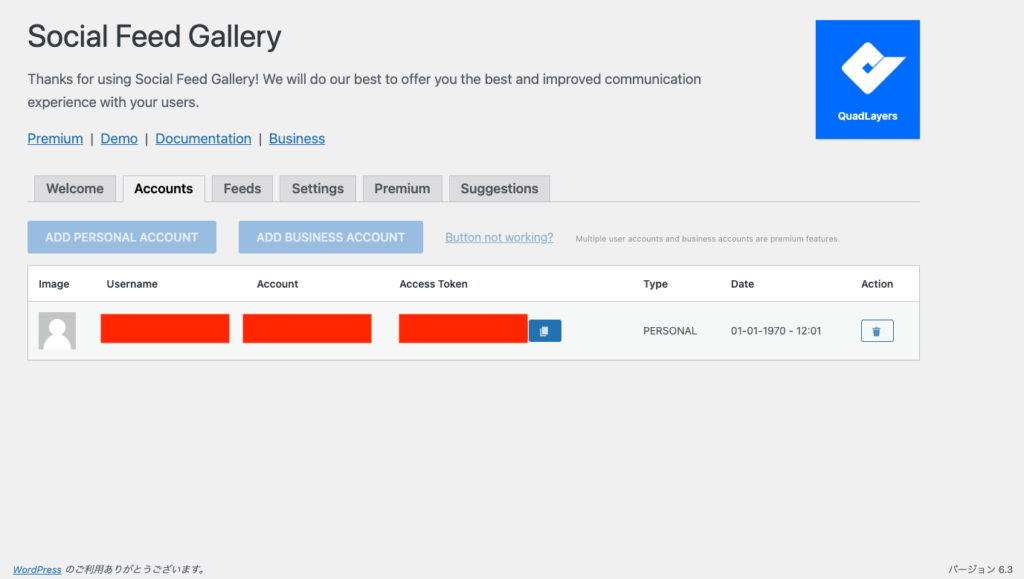The image size is (1024, 579).
Task: Go to the Settings tab
Action: tap(317, 188)
